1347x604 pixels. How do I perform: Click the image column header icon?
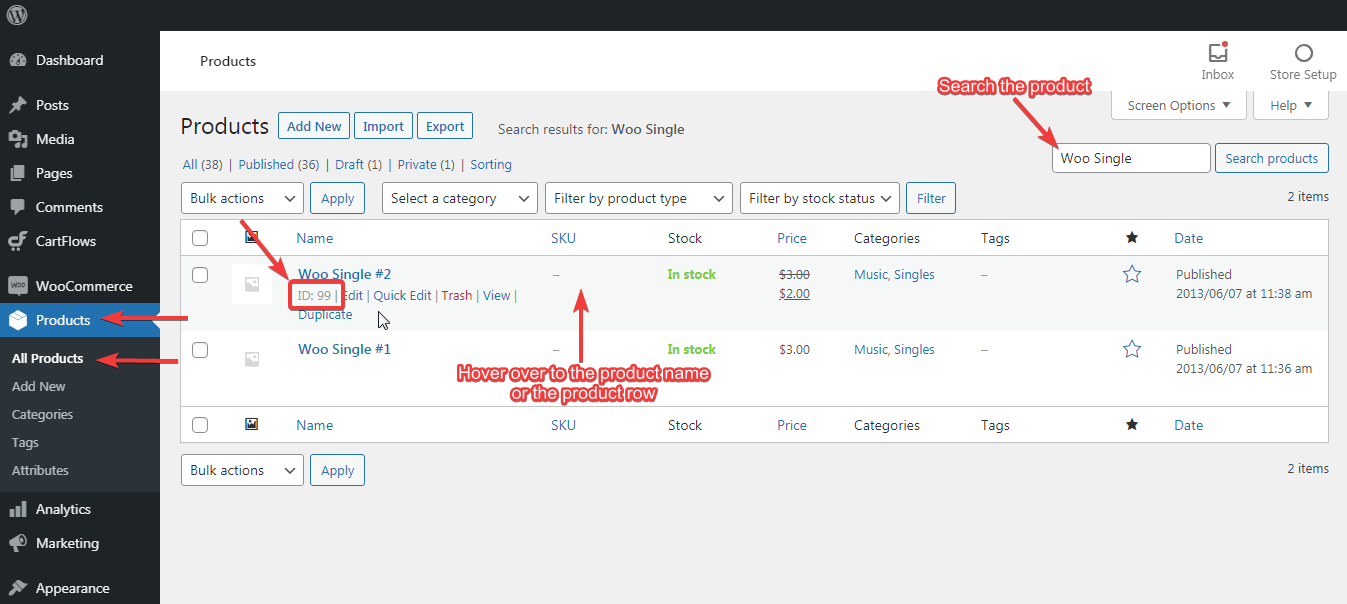click(252, 238)
